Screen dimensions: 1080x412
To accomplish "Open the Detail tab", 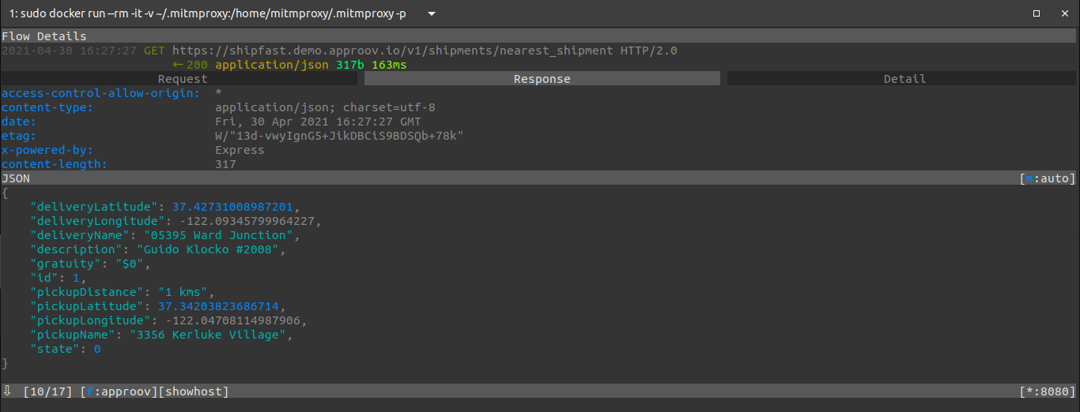I will 904,79.
